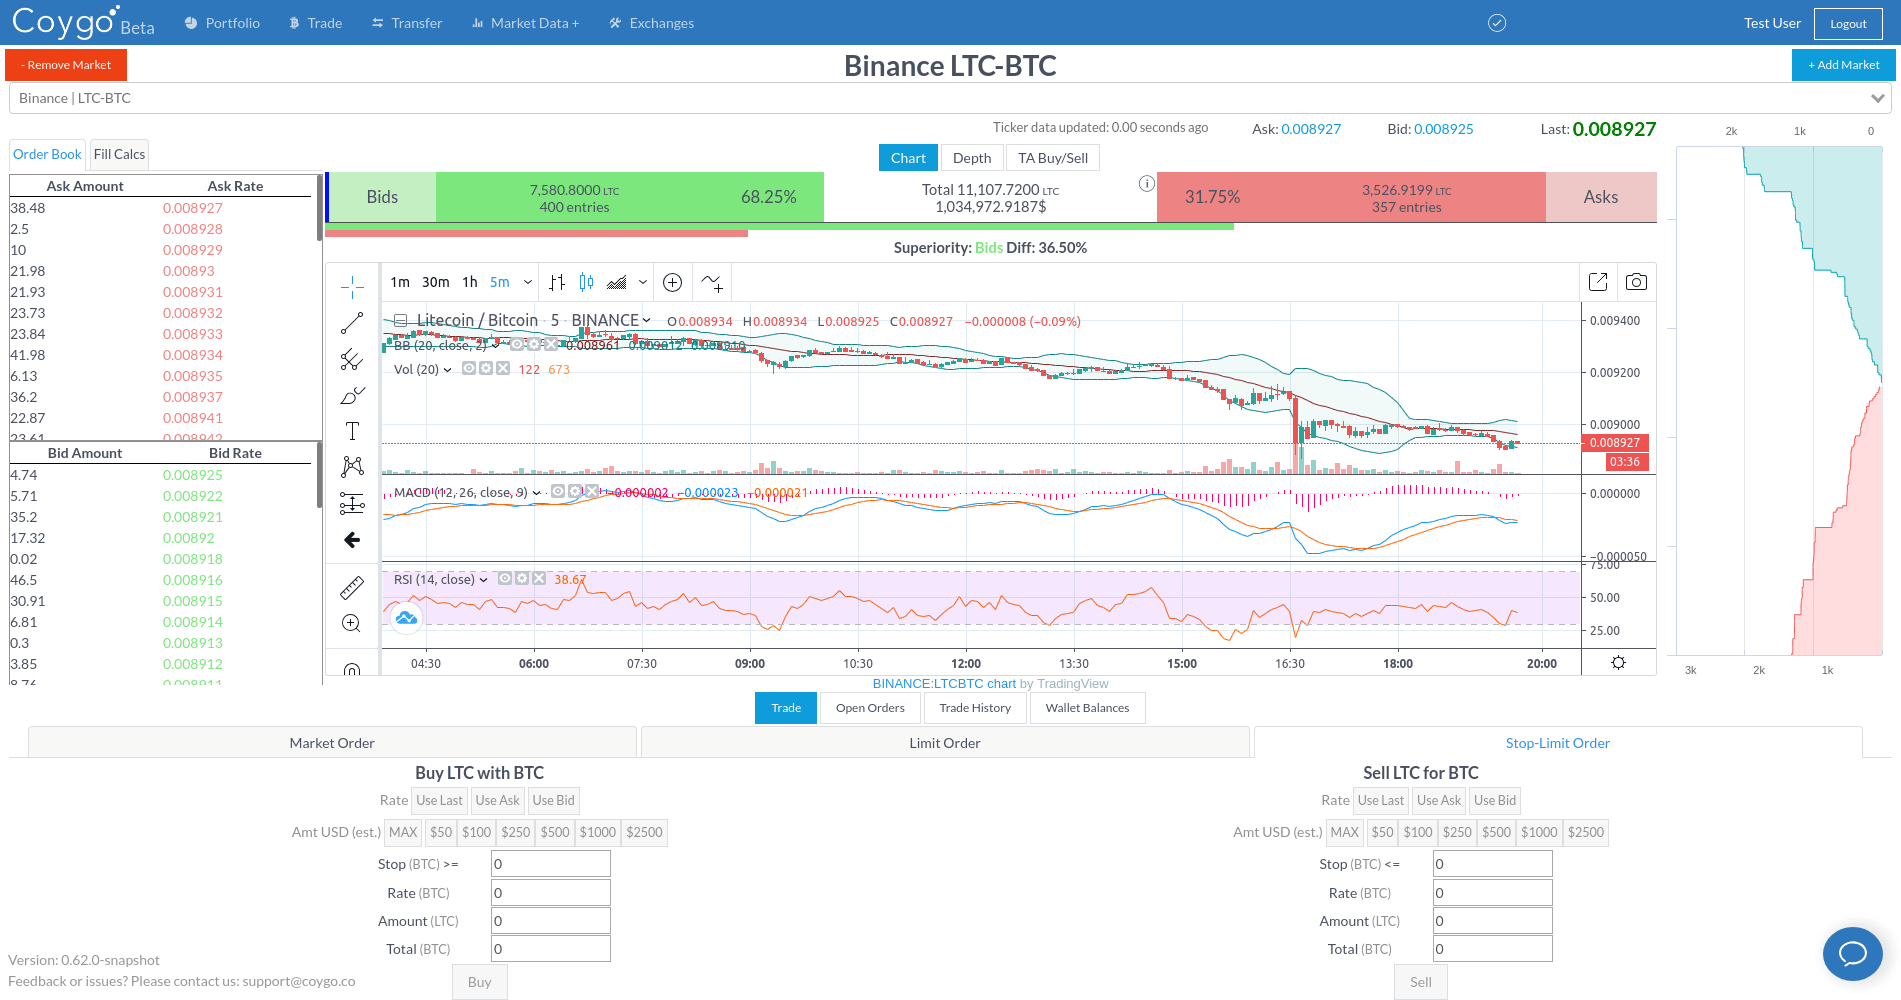Choose the area chart style icon
Image resolution: width=1901 pixels, height=1000 pixels.
617,283
